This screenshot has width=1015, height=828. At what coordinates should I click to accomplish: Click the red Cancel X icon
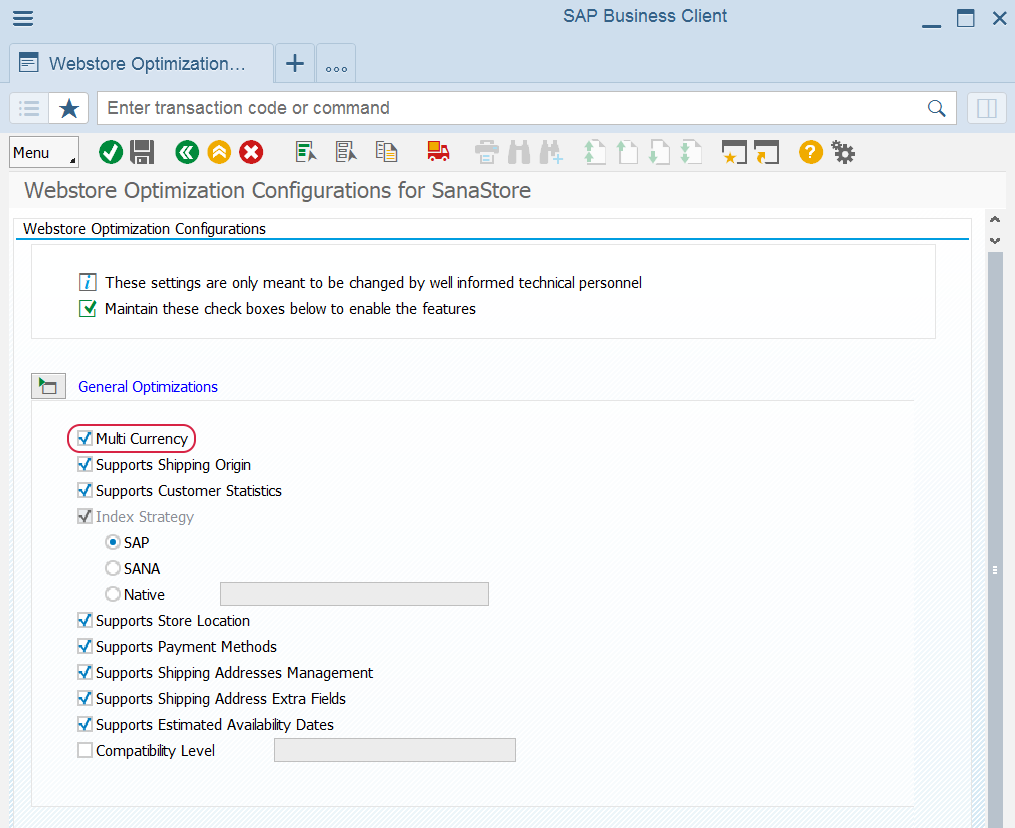point(251,153)
